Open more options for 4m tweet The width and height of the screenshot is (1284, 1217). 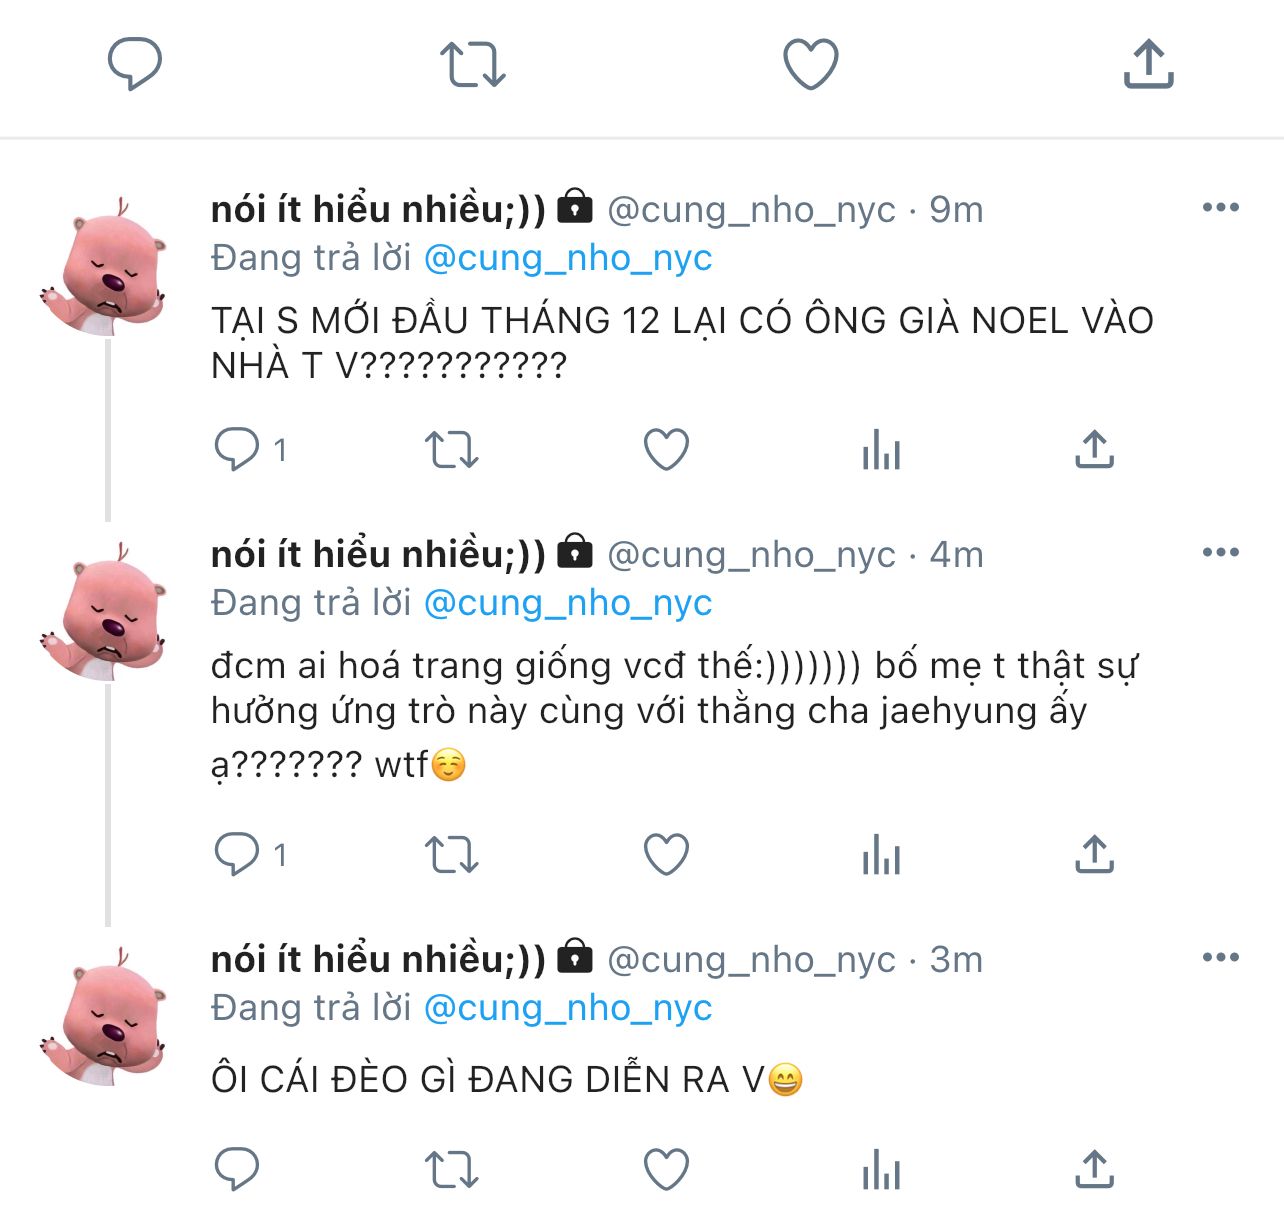tap(1220, 553)
